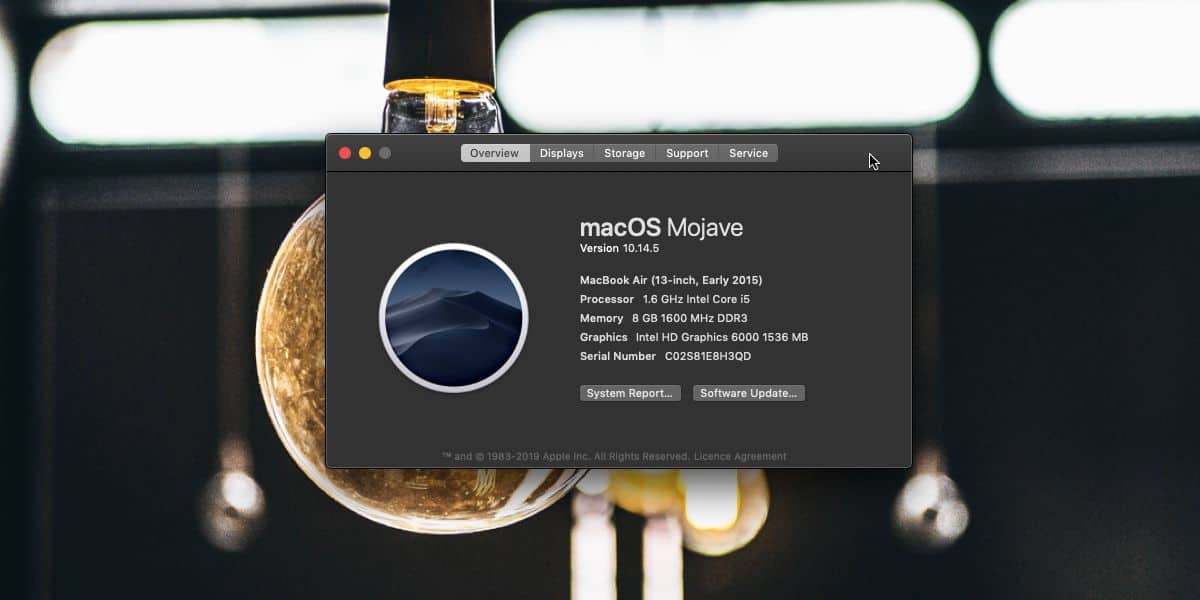
Task: Open the Displays tab
Action: coord(561,153)
